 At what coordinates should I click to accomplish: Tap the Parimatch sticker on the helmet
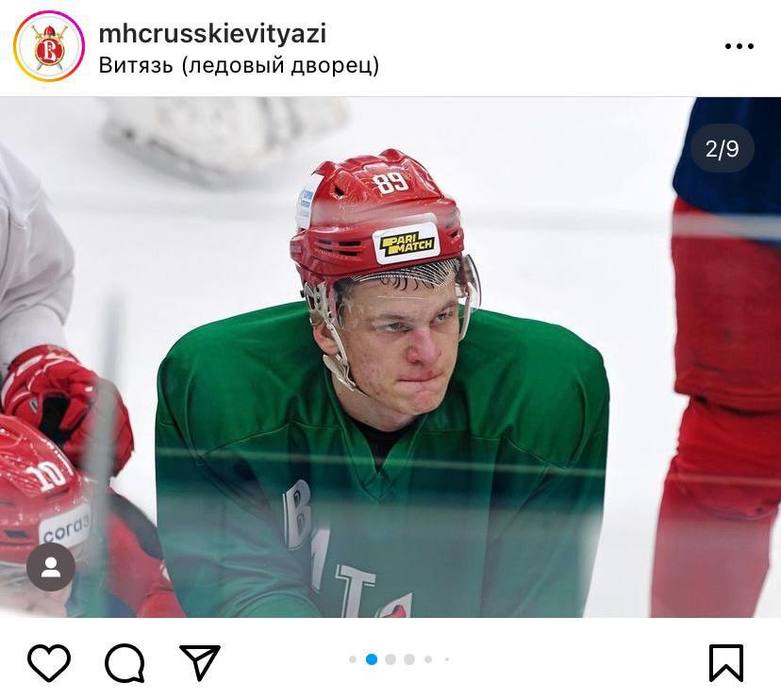pos(406,244)
